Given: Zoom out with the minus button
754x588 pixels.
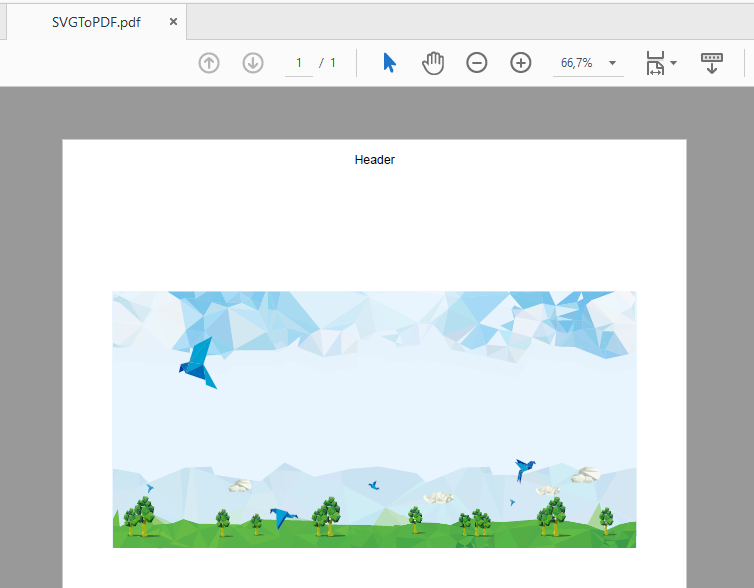Looking at the screenshot, I should [477, 63].
